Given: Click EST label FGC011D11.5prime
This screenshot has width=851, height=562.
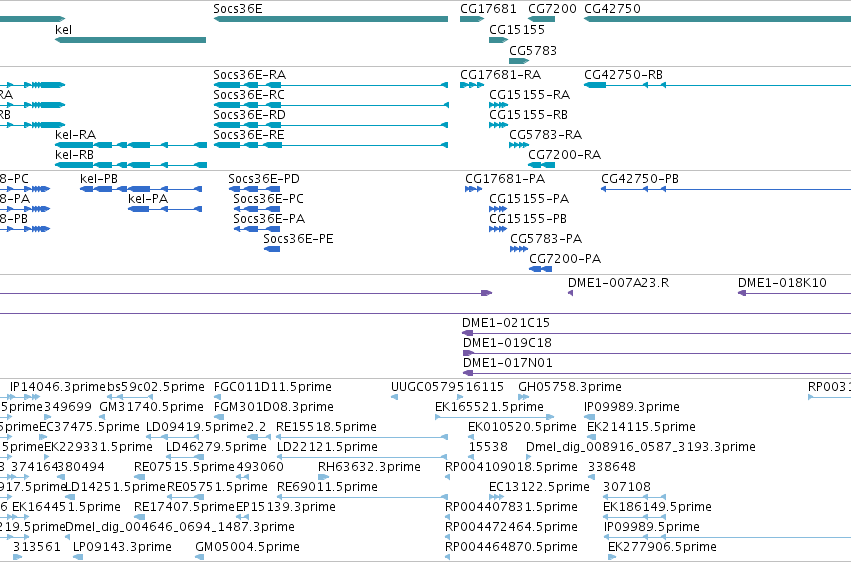Looking at the screenshot, I should pos(272,387).
